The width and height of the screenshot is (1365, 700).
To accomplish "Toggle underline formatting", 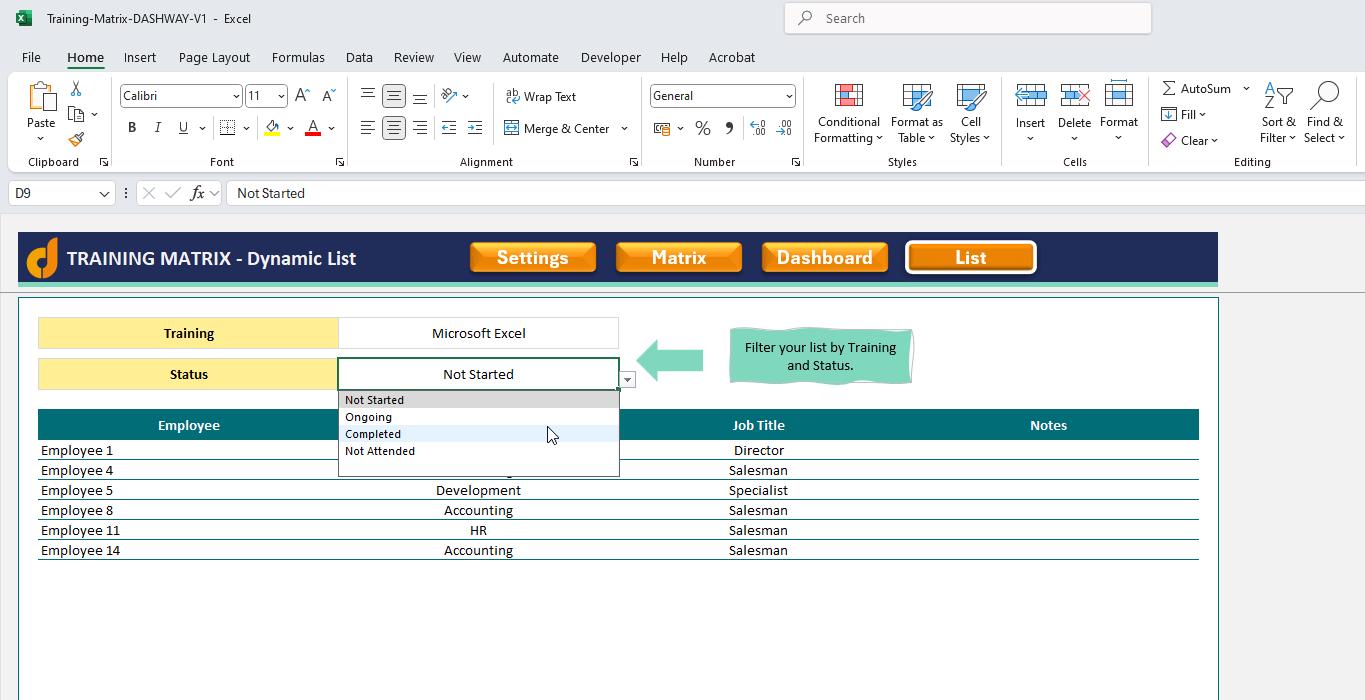I will click(x=184, y=128).
